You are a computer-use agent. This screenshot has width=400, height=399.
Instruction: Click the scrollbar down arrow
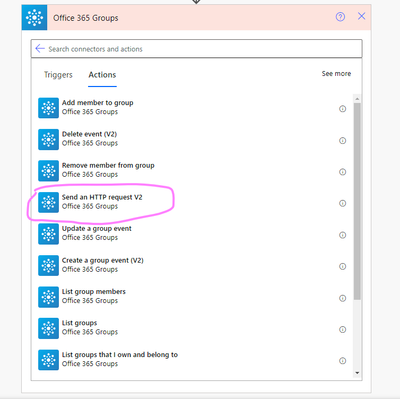pos(357,373)
